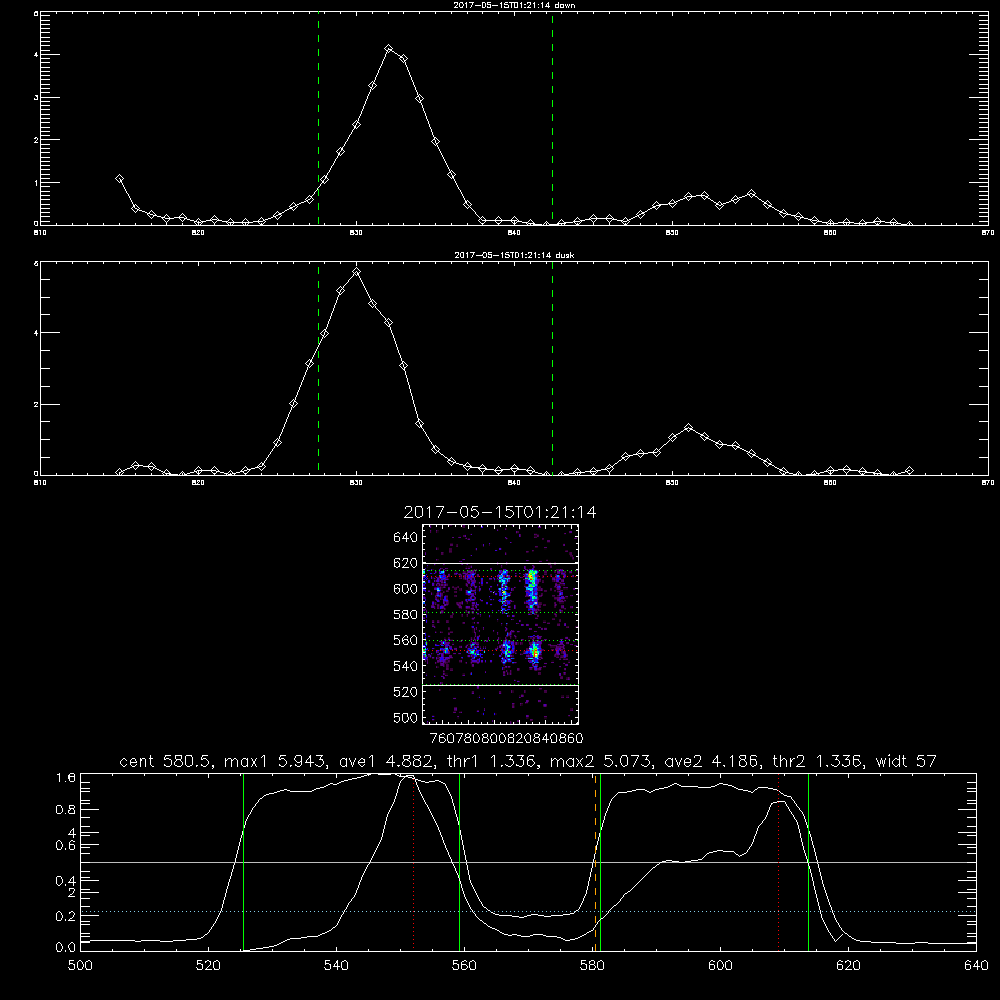Click the 0.0 y-axis label on bottom plot

66,948
